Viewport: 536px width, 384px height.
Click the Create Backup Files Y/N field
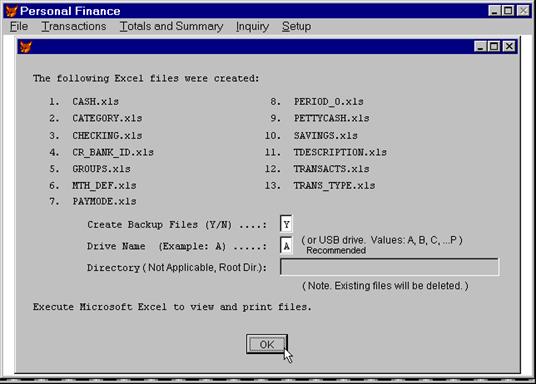tap(286, 224)
